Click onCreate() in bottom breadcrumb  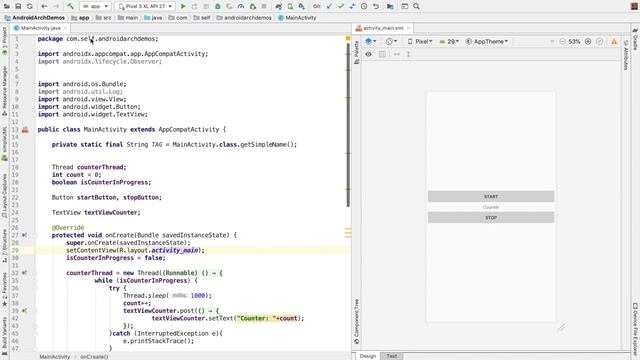click(x=94, y=357)
